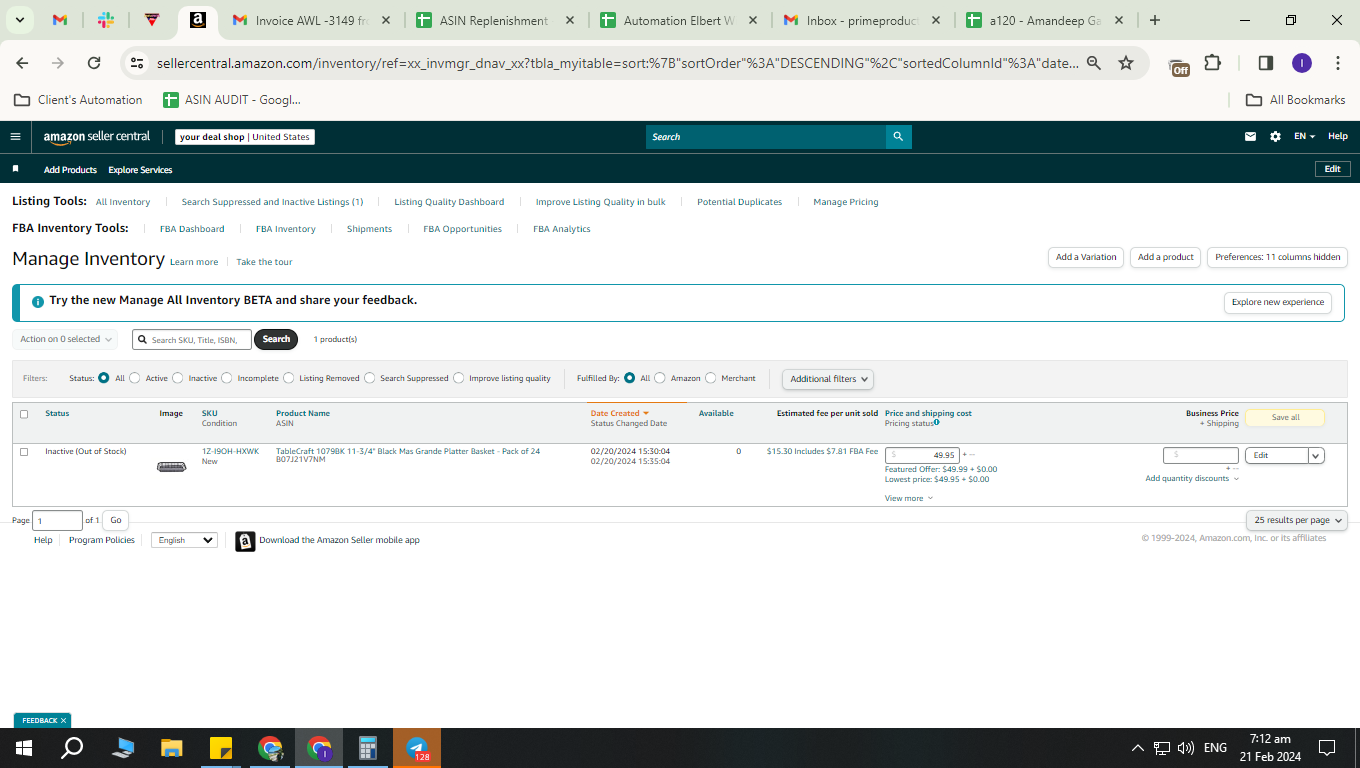Tick the checkbox for the TableCraft product row

pyautogui.click(x=24, y=452)
